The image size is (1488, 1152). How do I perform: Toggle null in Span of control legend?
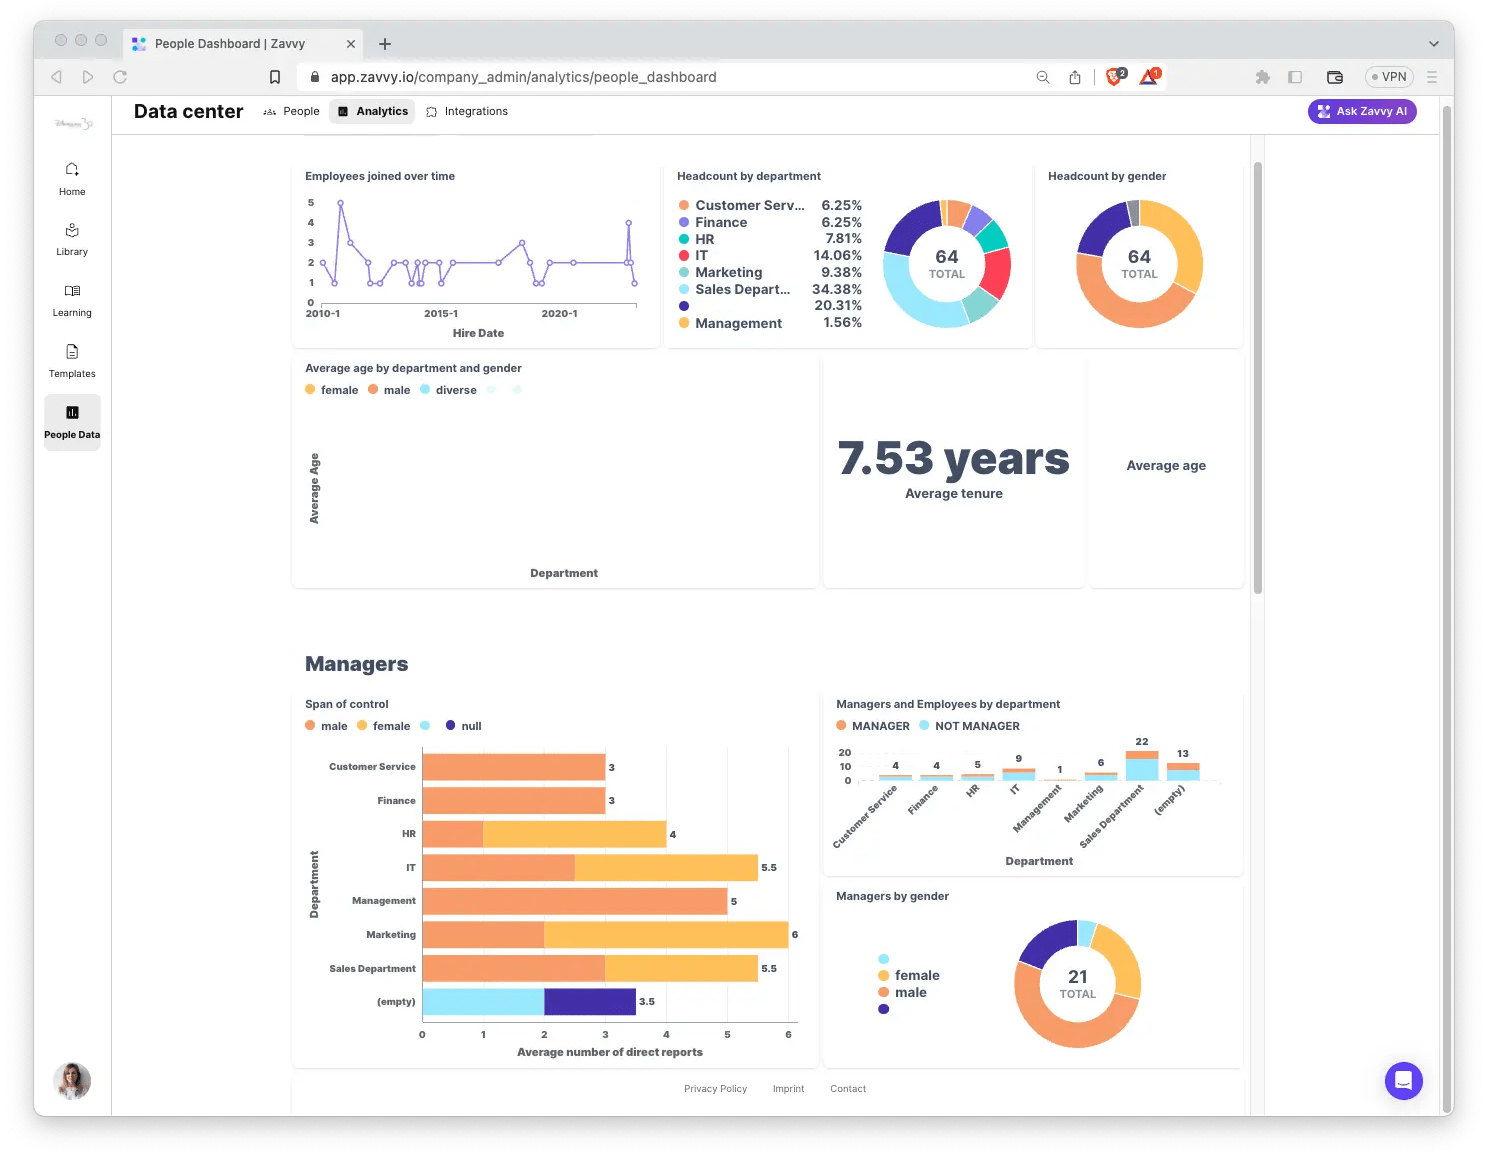tap(463, 726)
